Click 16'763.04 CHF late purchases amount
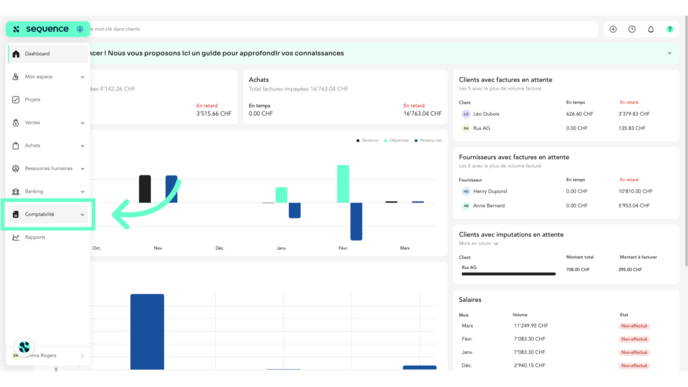The height and width of the screenshot is (387, 688). [423, 114]
